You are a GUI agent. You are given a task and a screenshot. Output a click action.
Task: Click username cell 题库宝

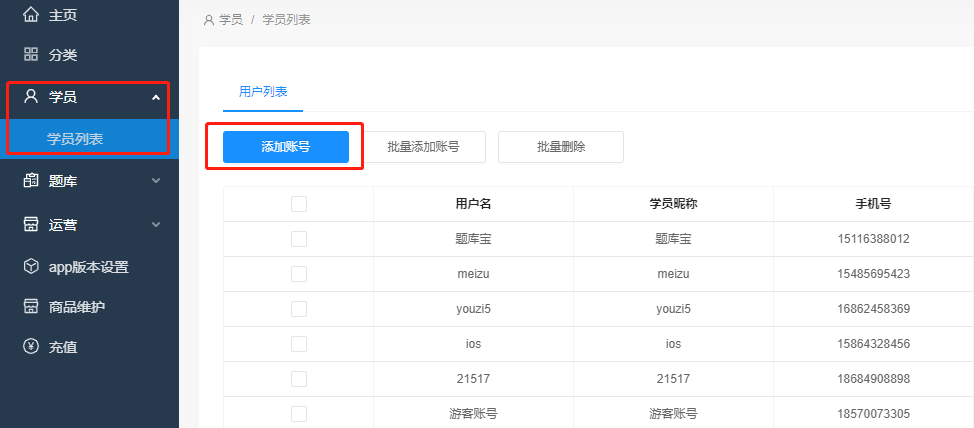[473, 239]
